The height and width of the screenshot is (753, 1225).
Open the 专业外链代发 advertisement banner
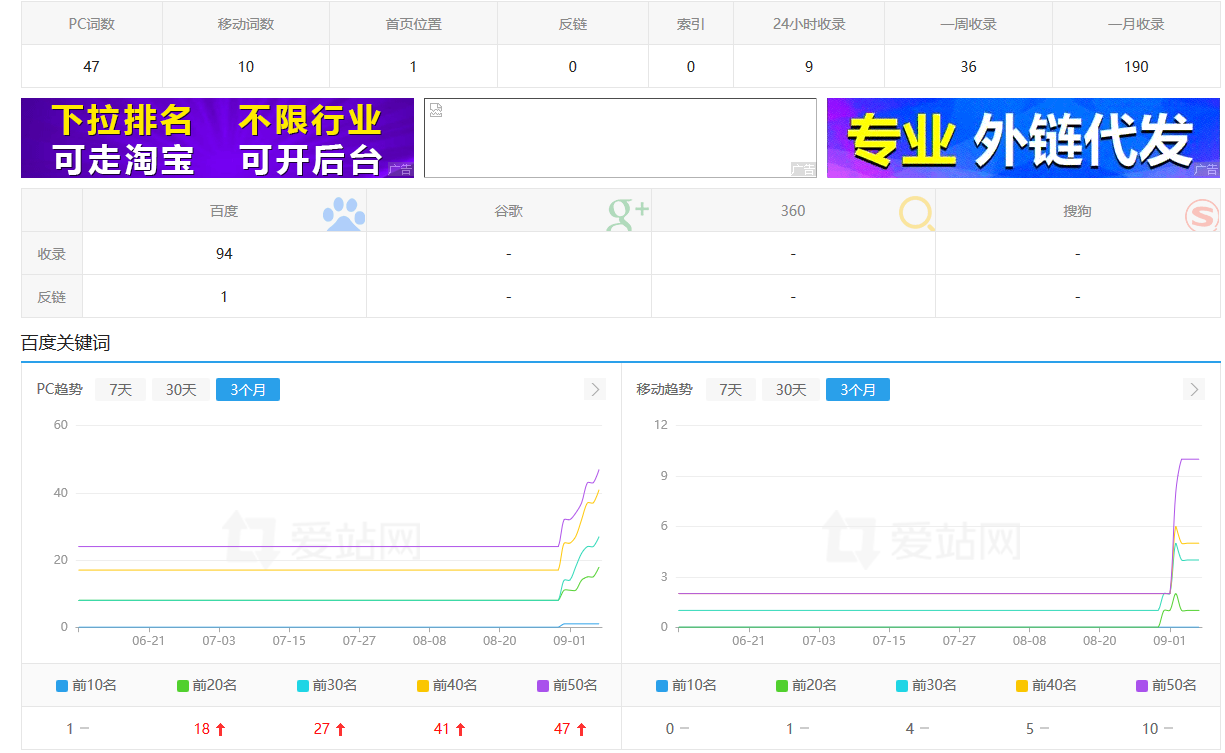click(x=1022, y=138)
